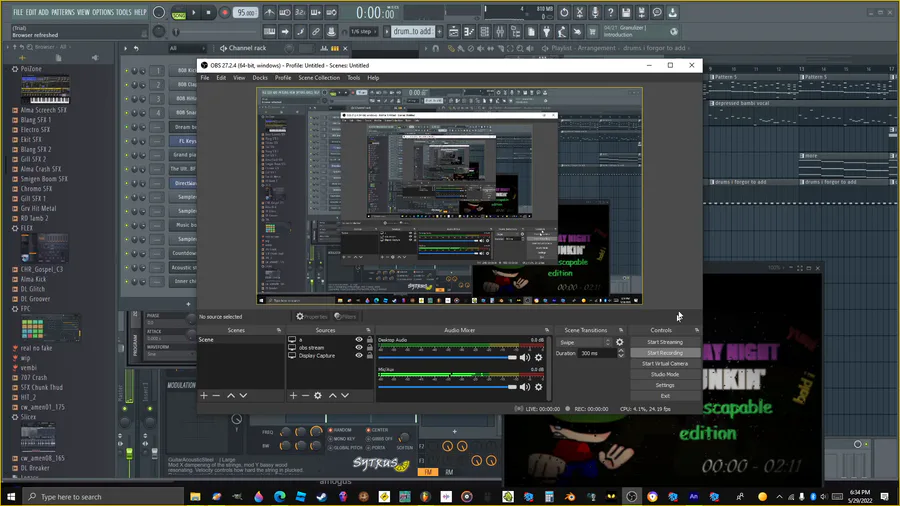Open the FL Studio OPTIONS menu

point(103,12)
